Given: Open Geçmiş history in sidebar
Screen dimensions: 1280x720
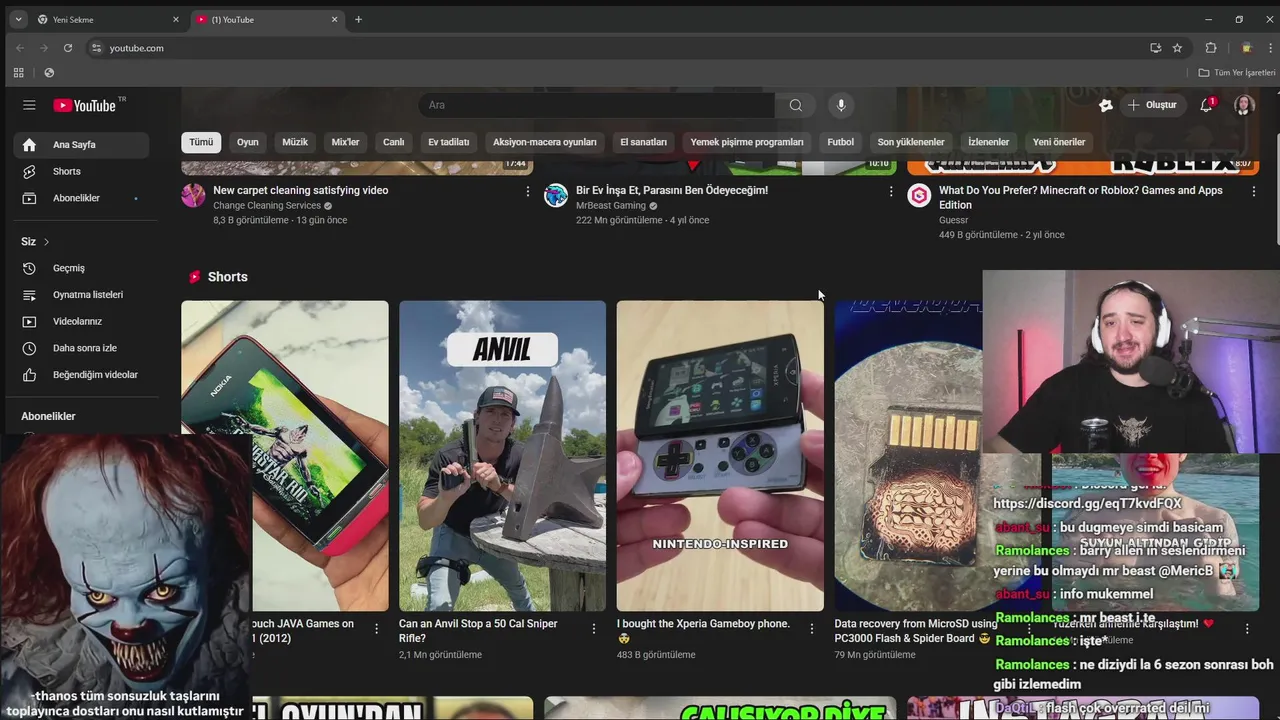Looking at the screenshot, I should [x=81, y=268].
